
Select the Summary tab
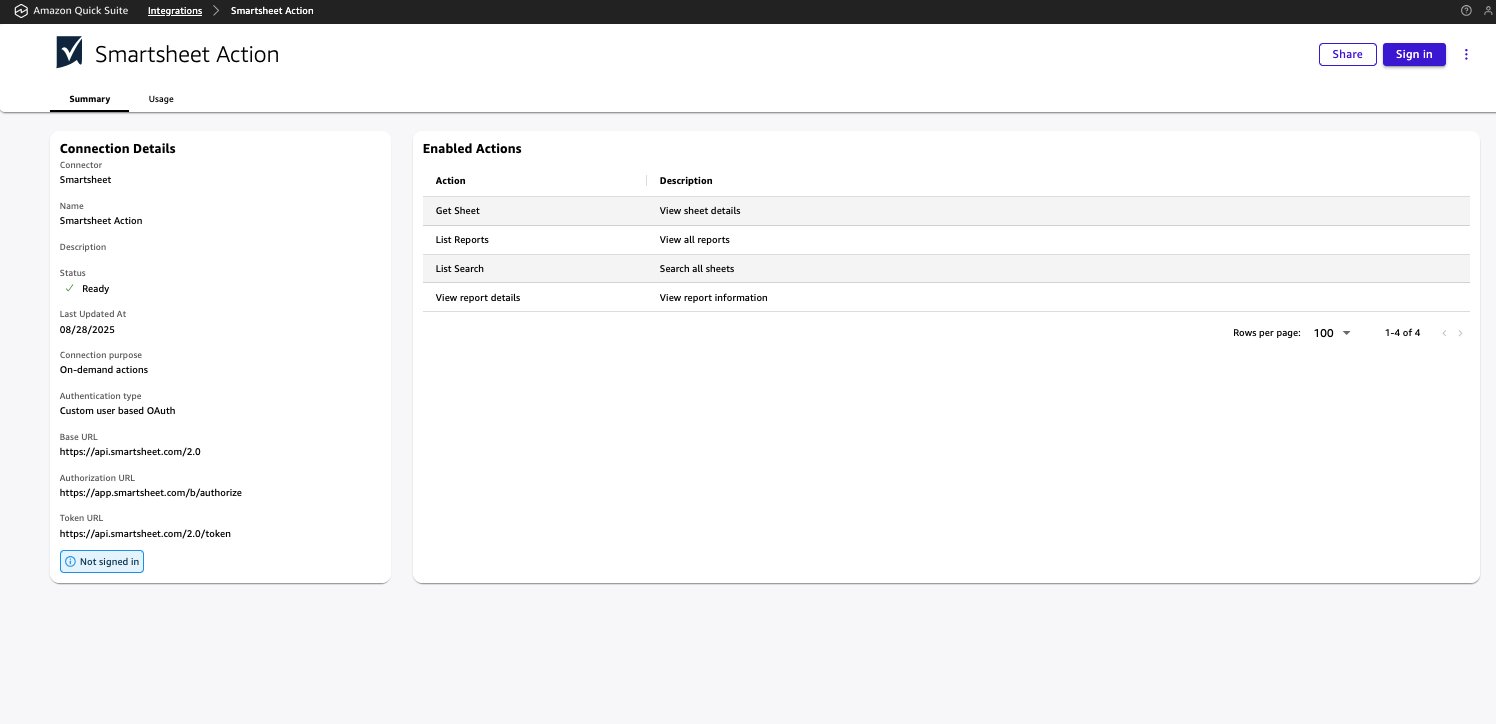90,99
